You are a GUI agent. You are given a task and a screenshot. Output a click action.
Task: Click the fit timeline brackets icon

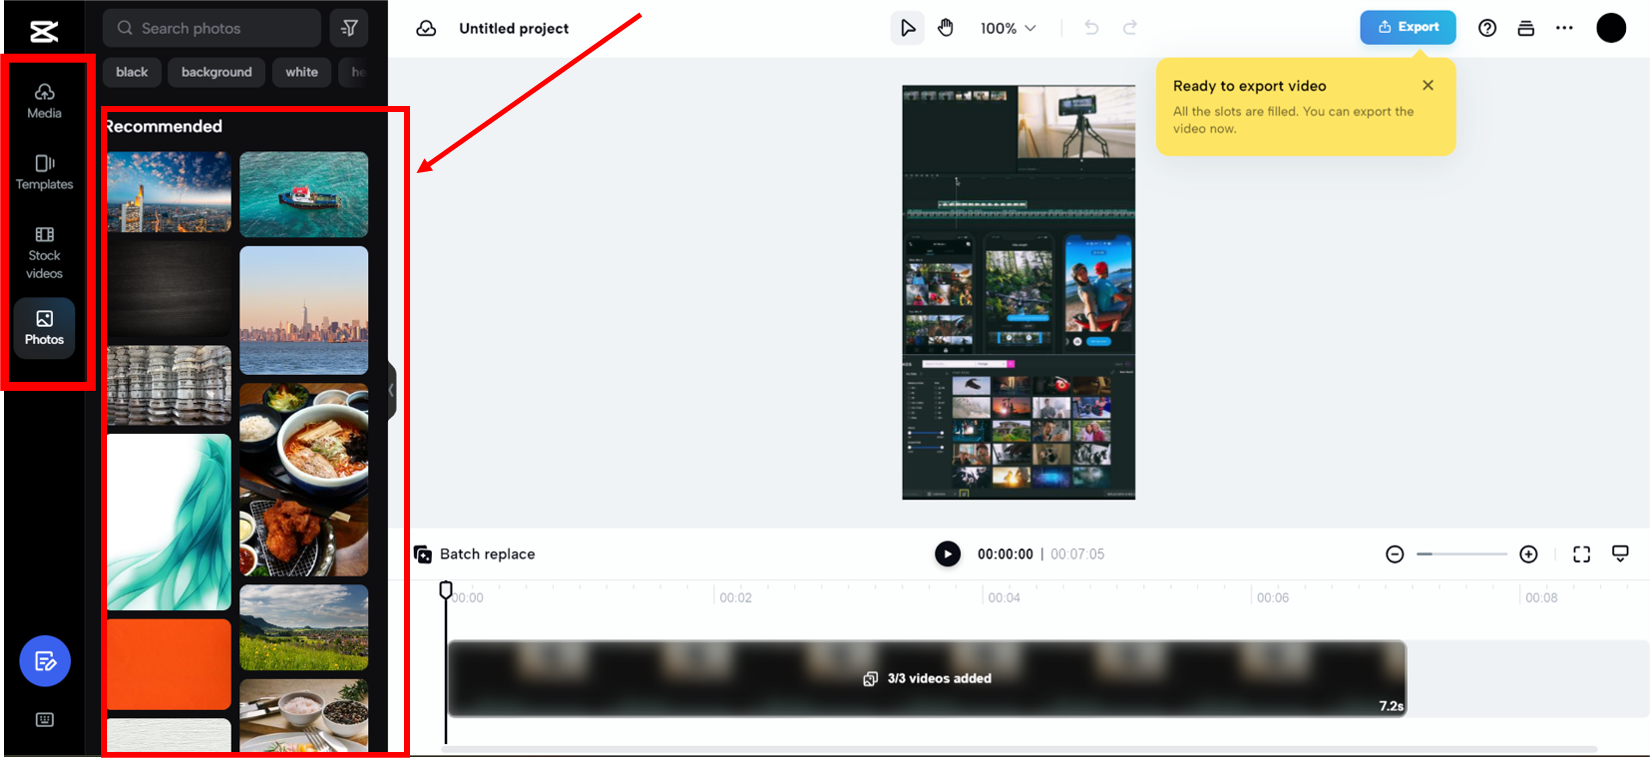tap(1582, 554)
